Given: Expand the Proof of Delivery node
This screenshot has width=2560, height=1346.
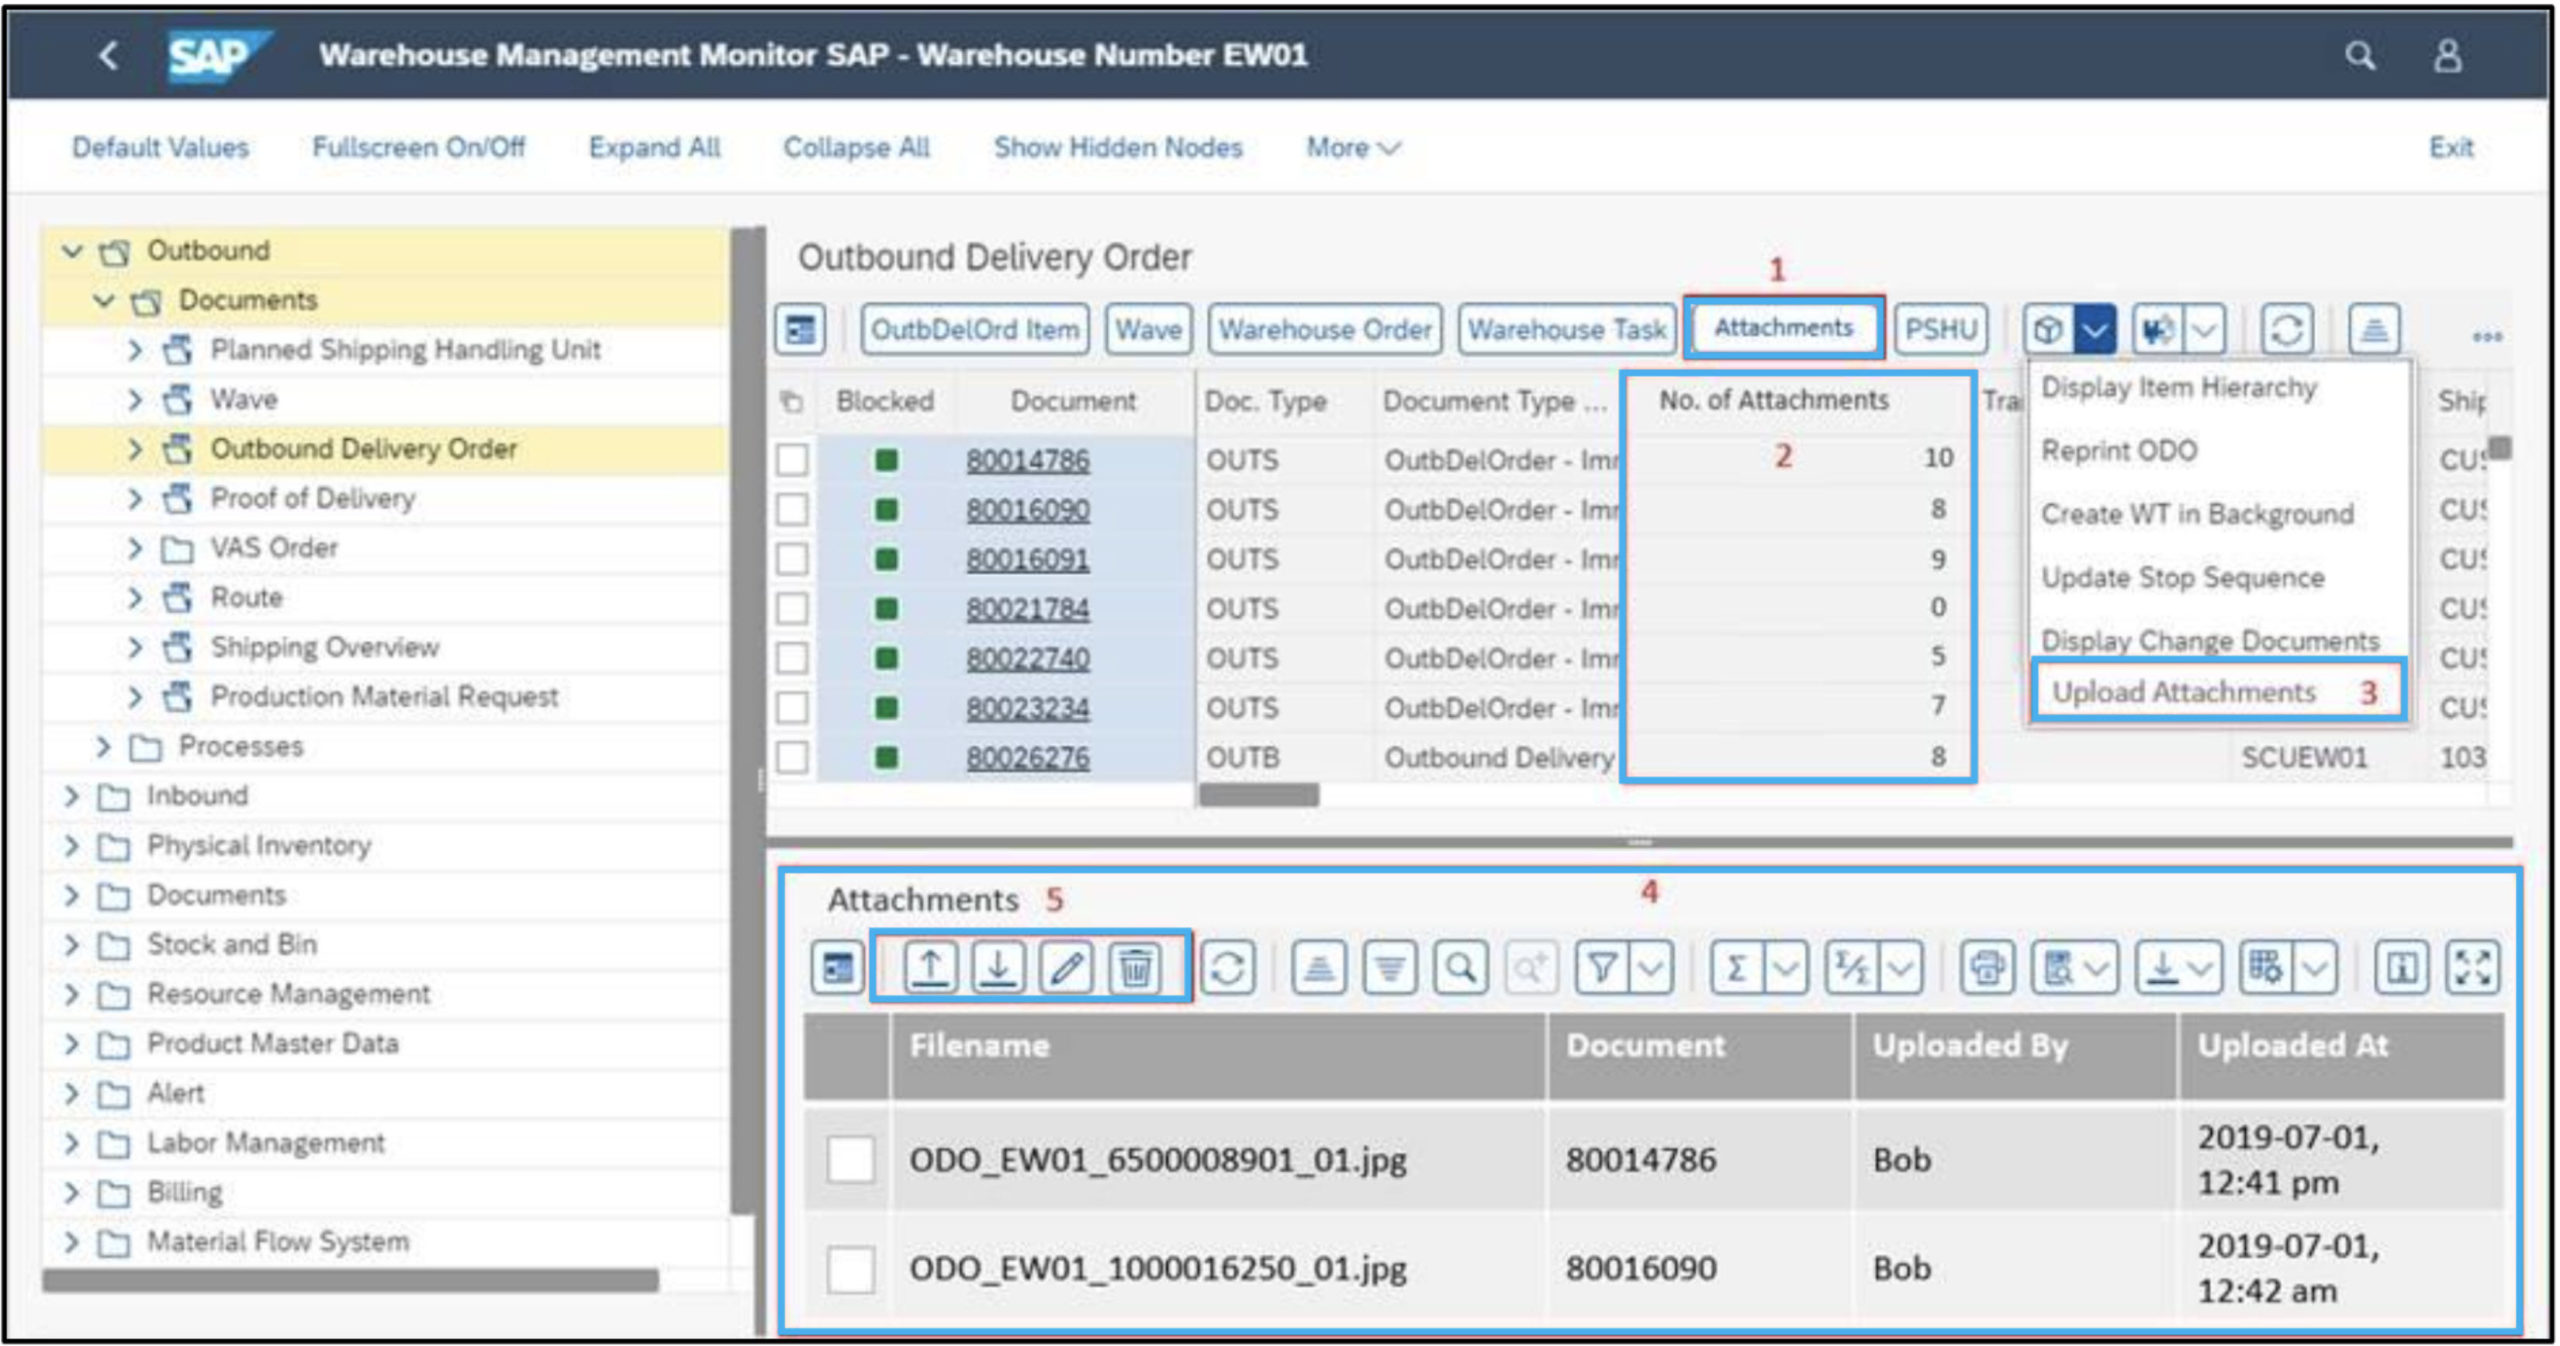Looking at the screenshot, I should [135, 498].
